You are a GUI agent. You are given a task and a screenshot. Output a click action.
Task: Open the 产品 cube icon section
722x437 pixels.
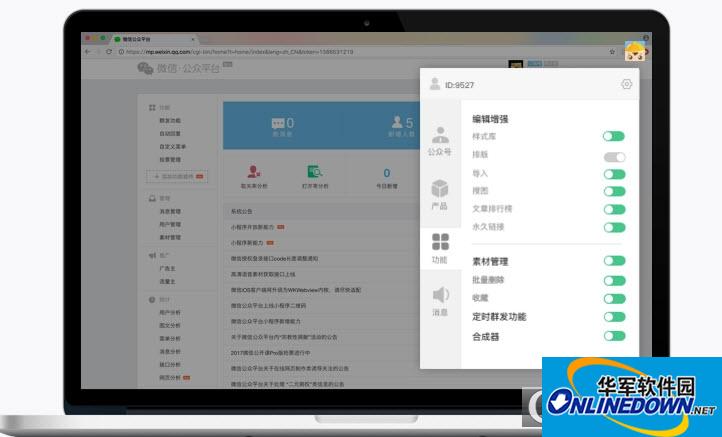pyautogui.click(x=440, y=194)
